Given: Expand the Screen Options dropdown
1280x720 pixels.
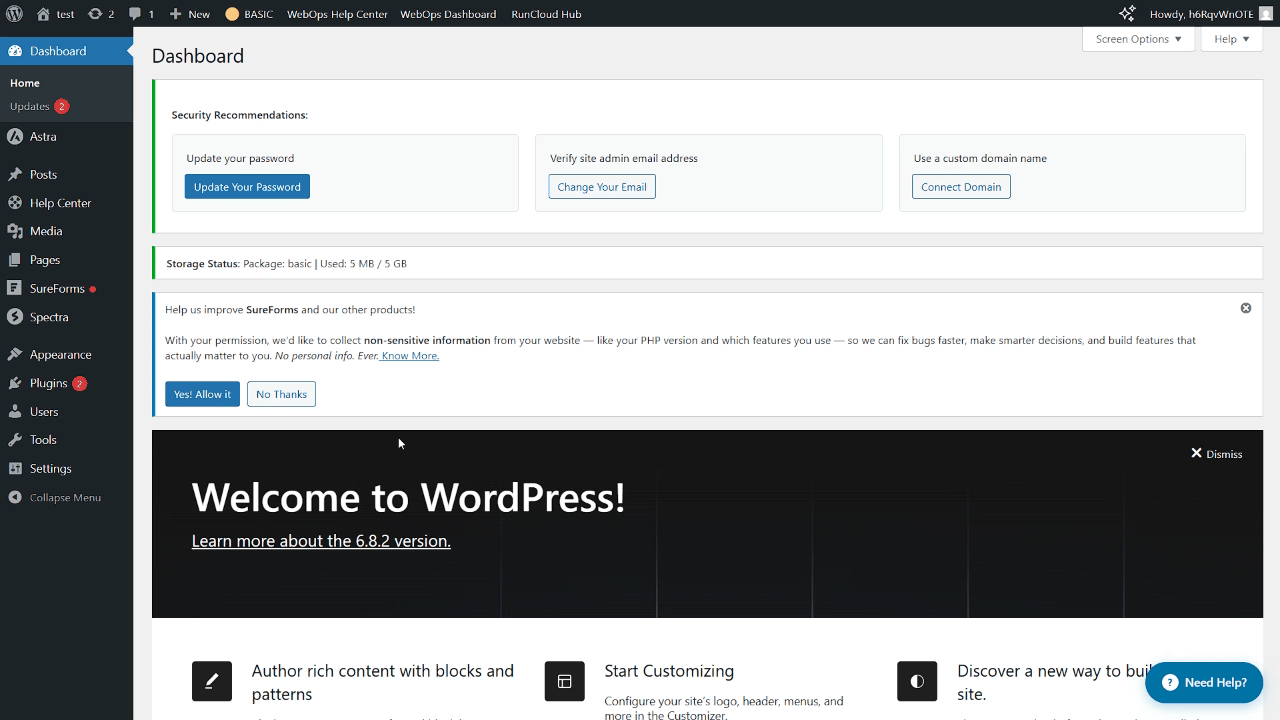Looking at the screenshot, I should [x=1138, y=39].
